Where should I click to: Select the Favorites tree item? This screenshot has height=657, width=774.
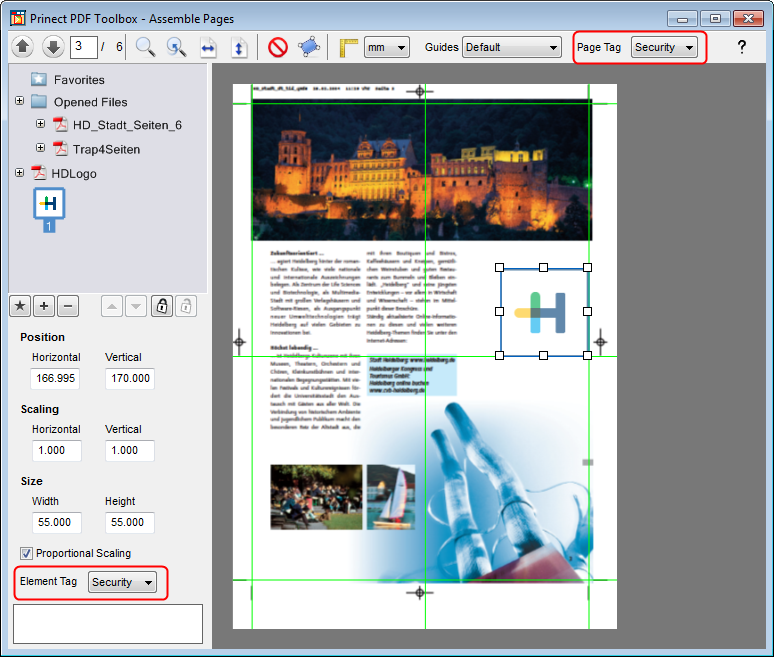coord(79,80)
